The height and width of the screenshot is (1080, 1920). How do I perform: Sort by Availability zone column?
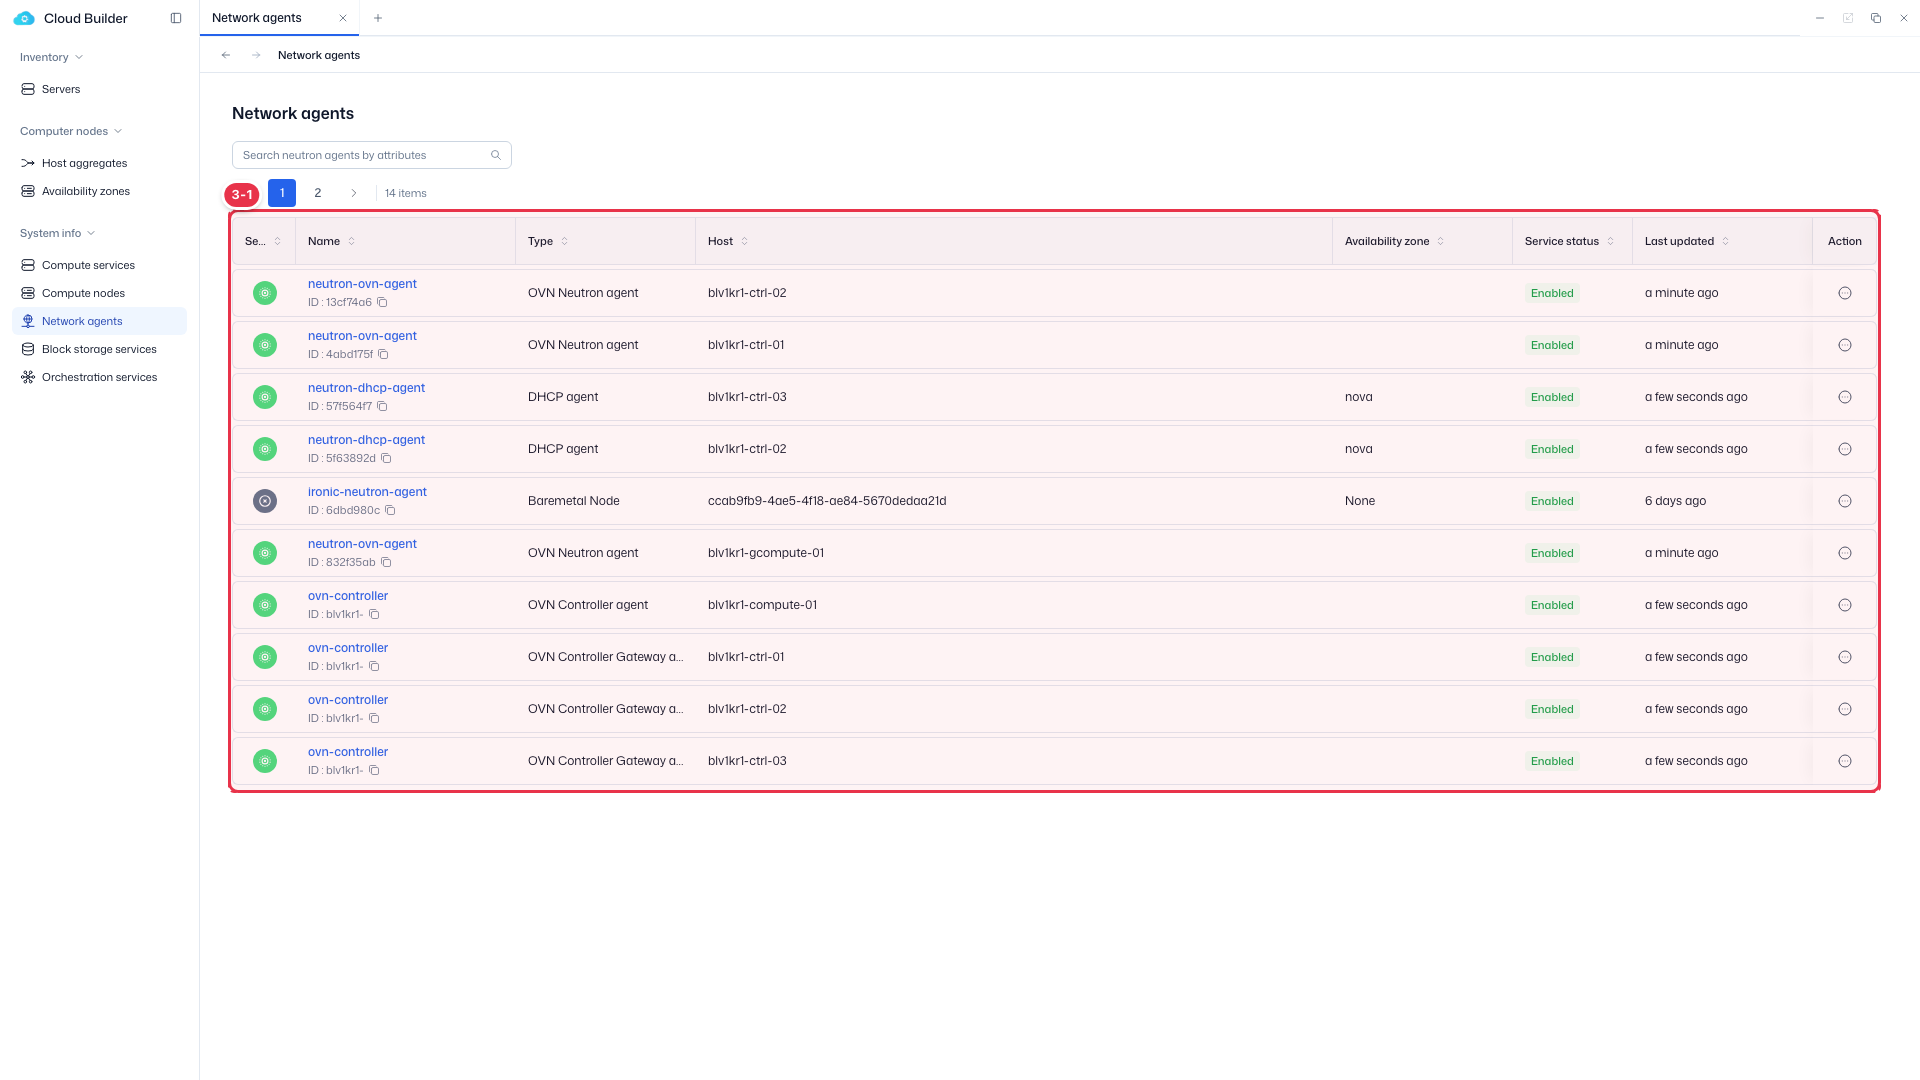(x=1440, y=241)
